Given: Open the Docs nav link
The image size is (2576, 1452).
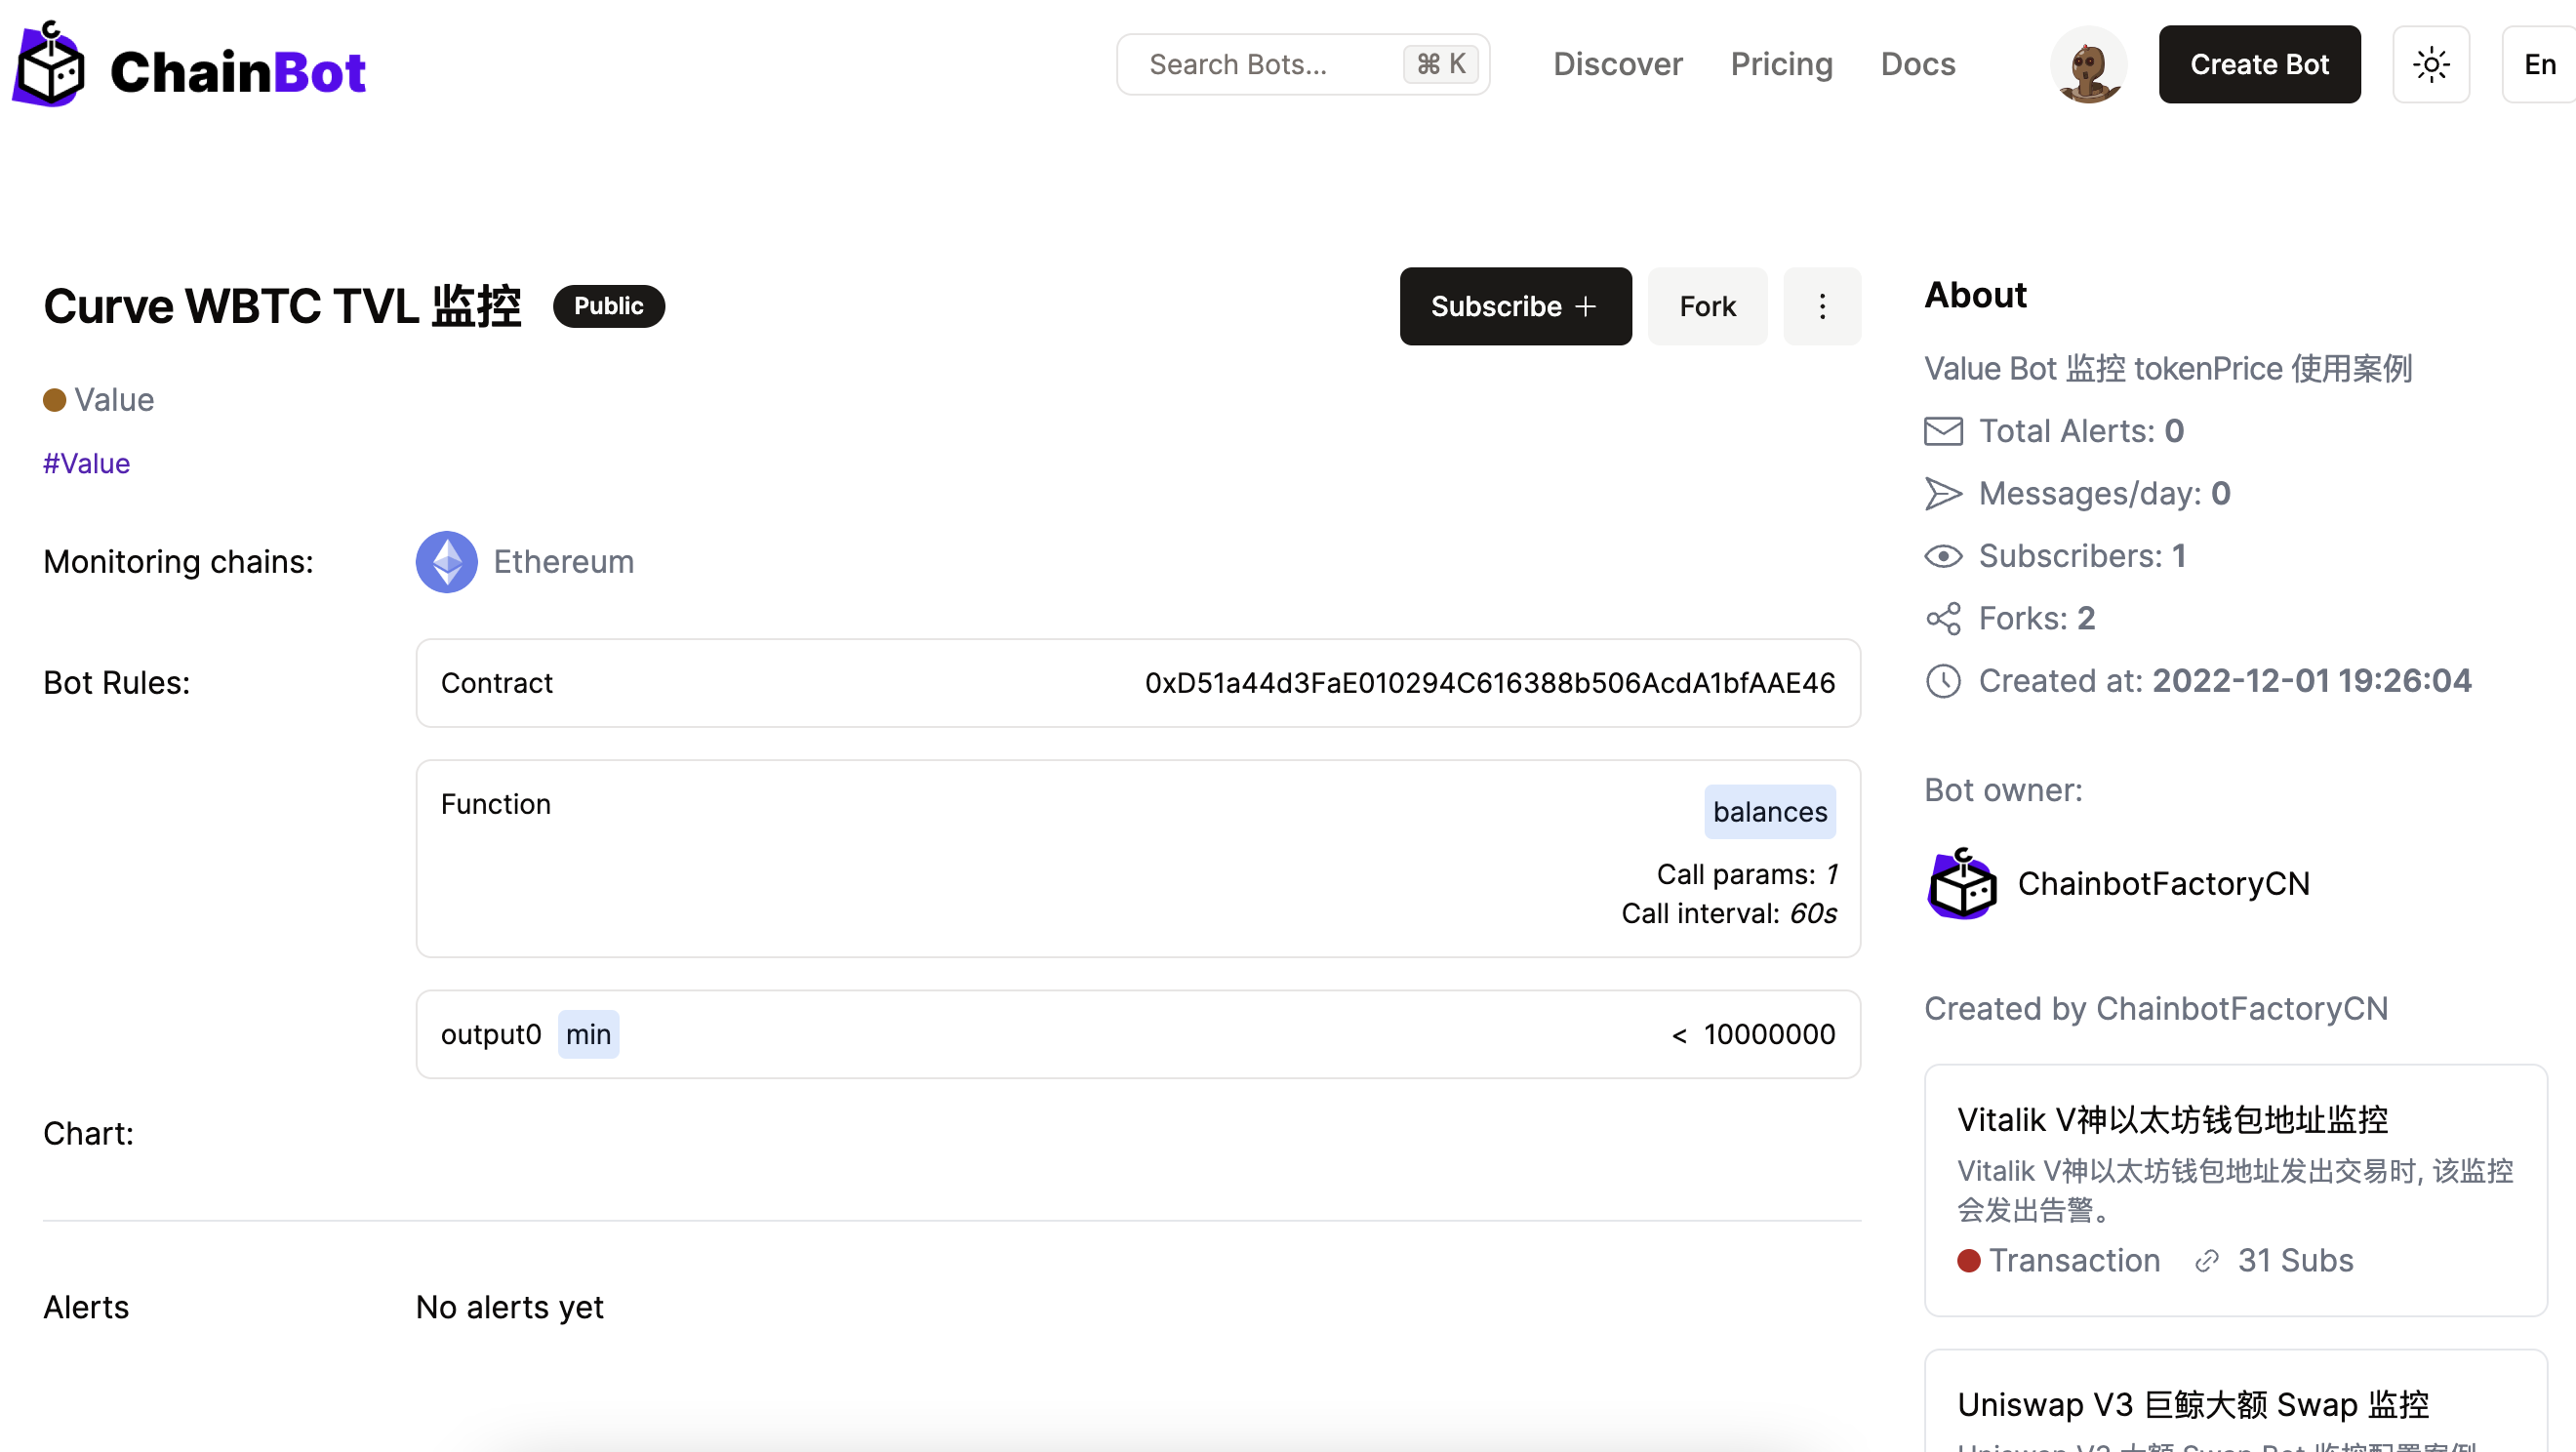Looking at the screenshot, I should point(1917,65).
